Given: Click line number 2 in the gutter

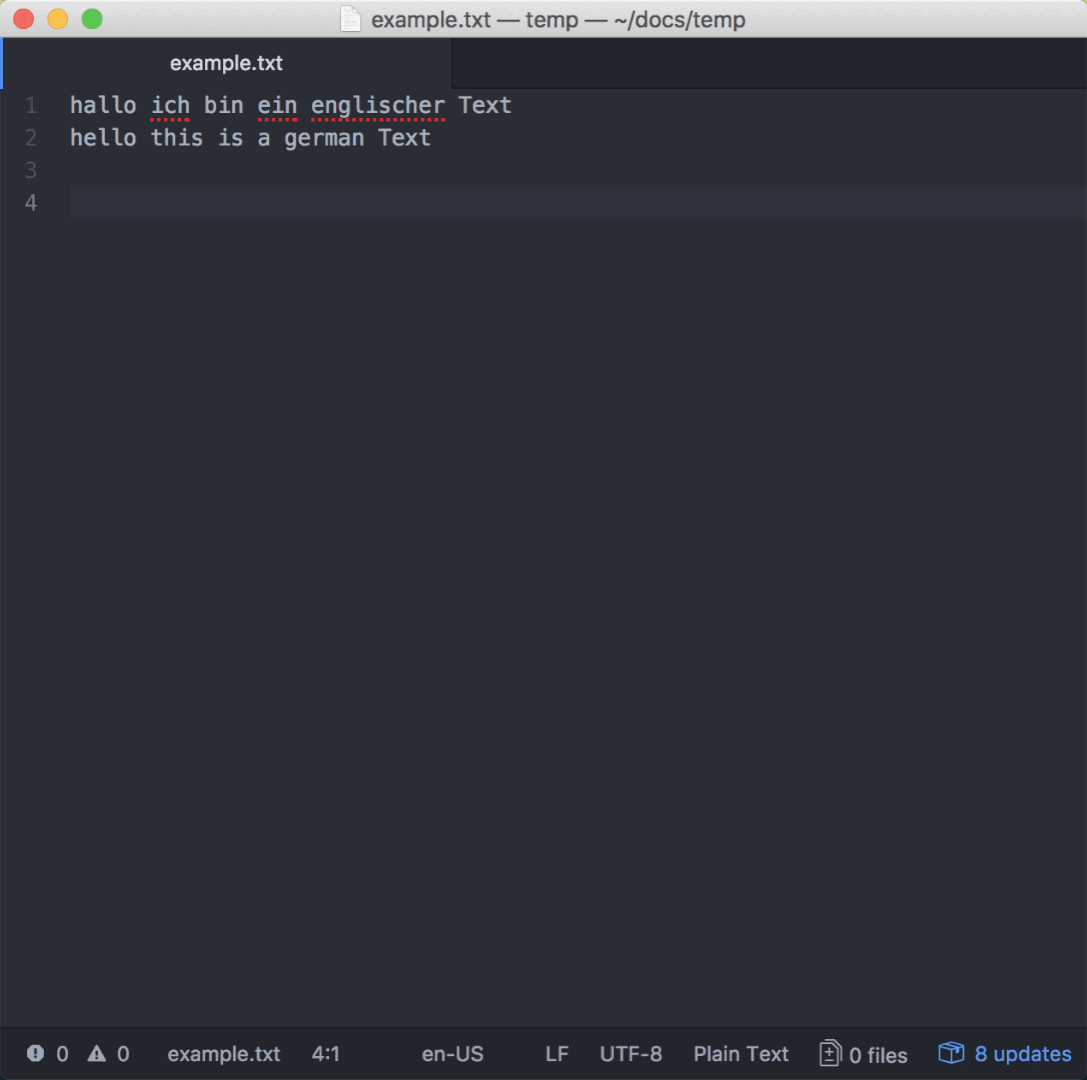Looking at the screenshot, I should (30, 138).
